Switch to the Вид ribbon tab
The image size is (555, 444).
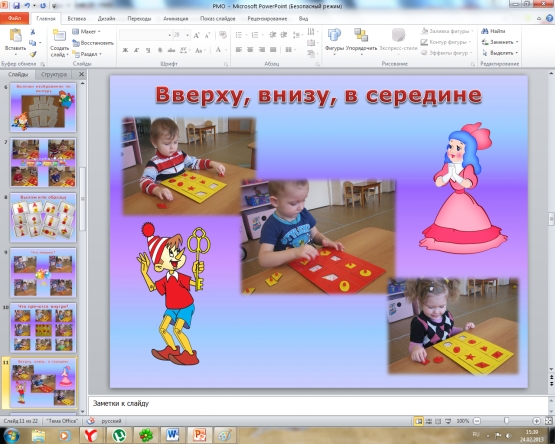tap(303, 19)
